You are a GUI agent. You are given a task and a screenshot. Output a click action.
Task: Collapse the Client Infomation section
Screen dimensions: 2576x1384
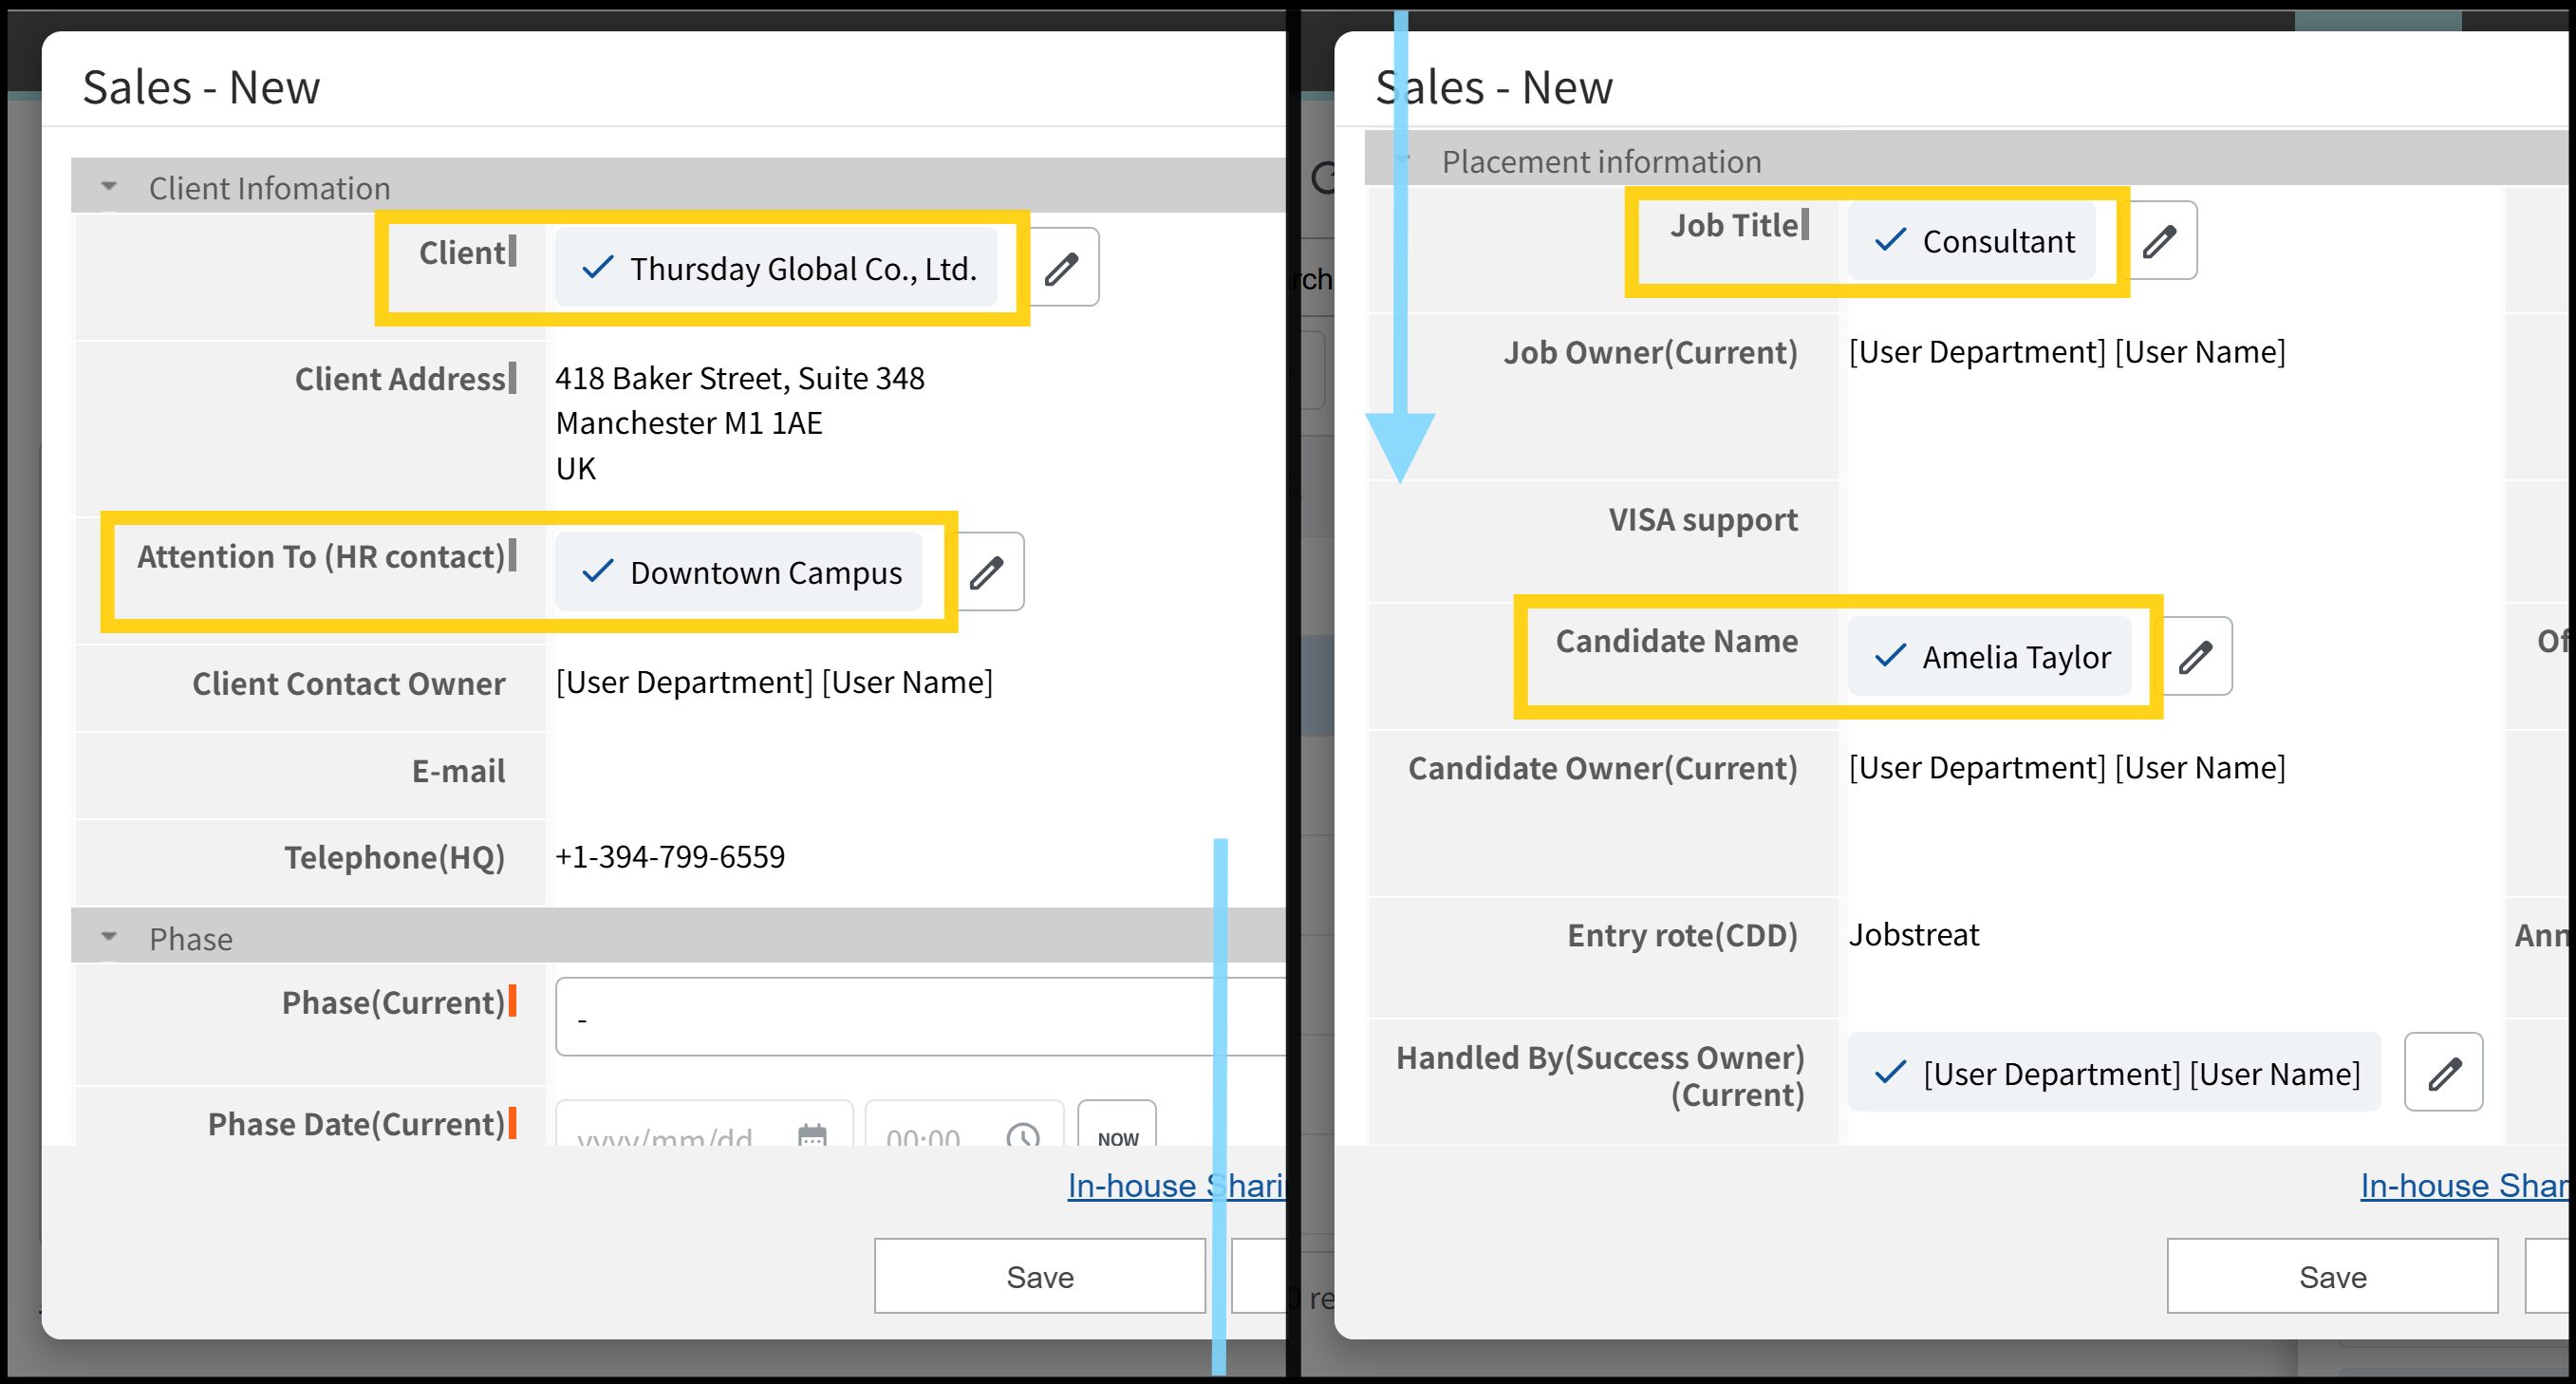[109, 187]
